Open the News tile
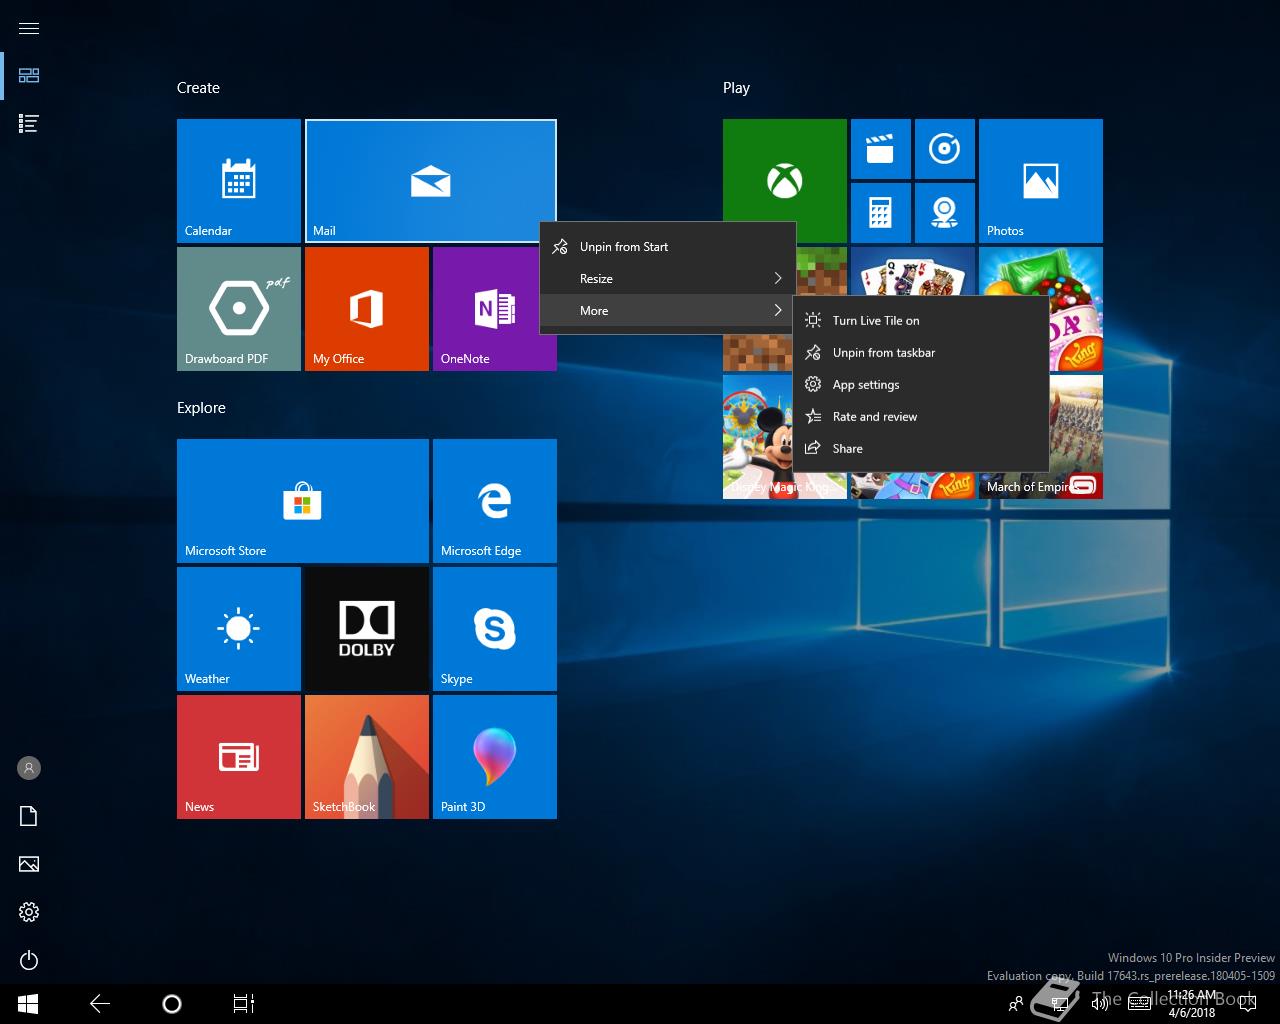This screenshot has width=1280, height=1024. pyautogui.click(x=239, y=757)
